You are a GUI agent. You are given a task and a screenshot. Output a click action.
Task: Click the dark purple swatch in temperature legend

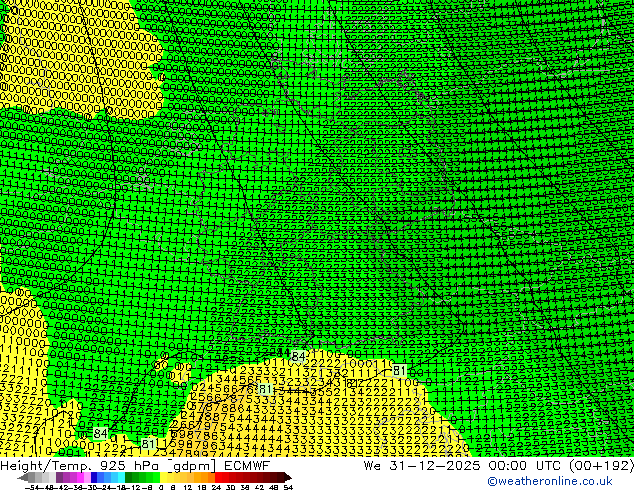click(x=59, y=478)
